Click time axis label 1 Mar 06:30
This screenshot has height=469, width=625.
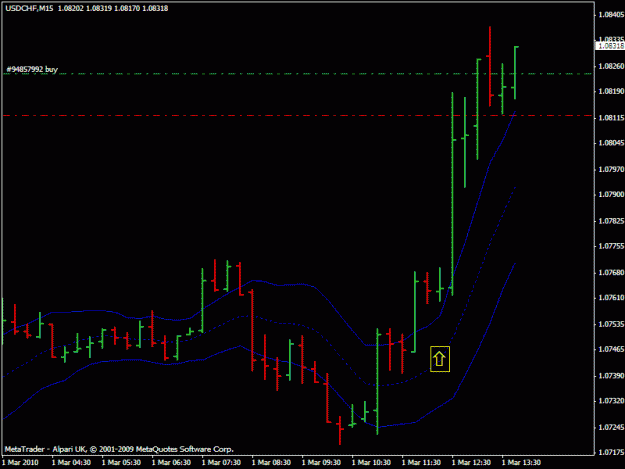pyautogui.click(x=171, y=462)
